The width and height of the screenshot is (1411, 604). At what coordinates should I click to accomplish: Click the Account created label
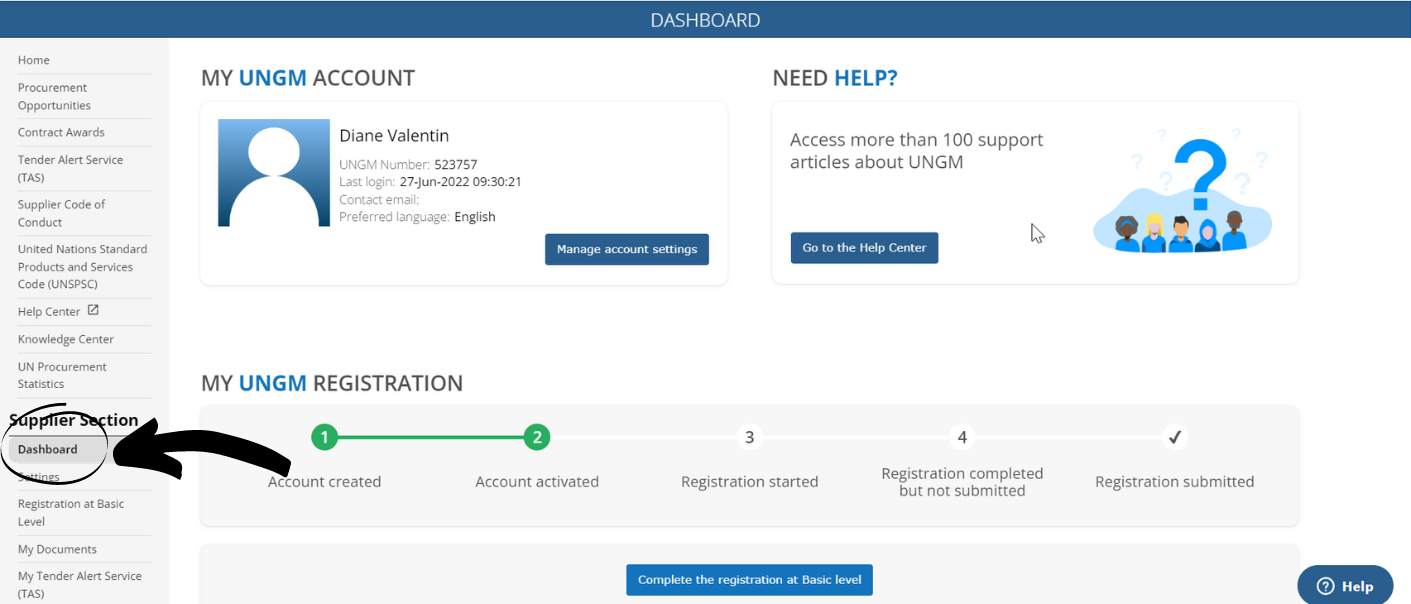click(324, 482)
